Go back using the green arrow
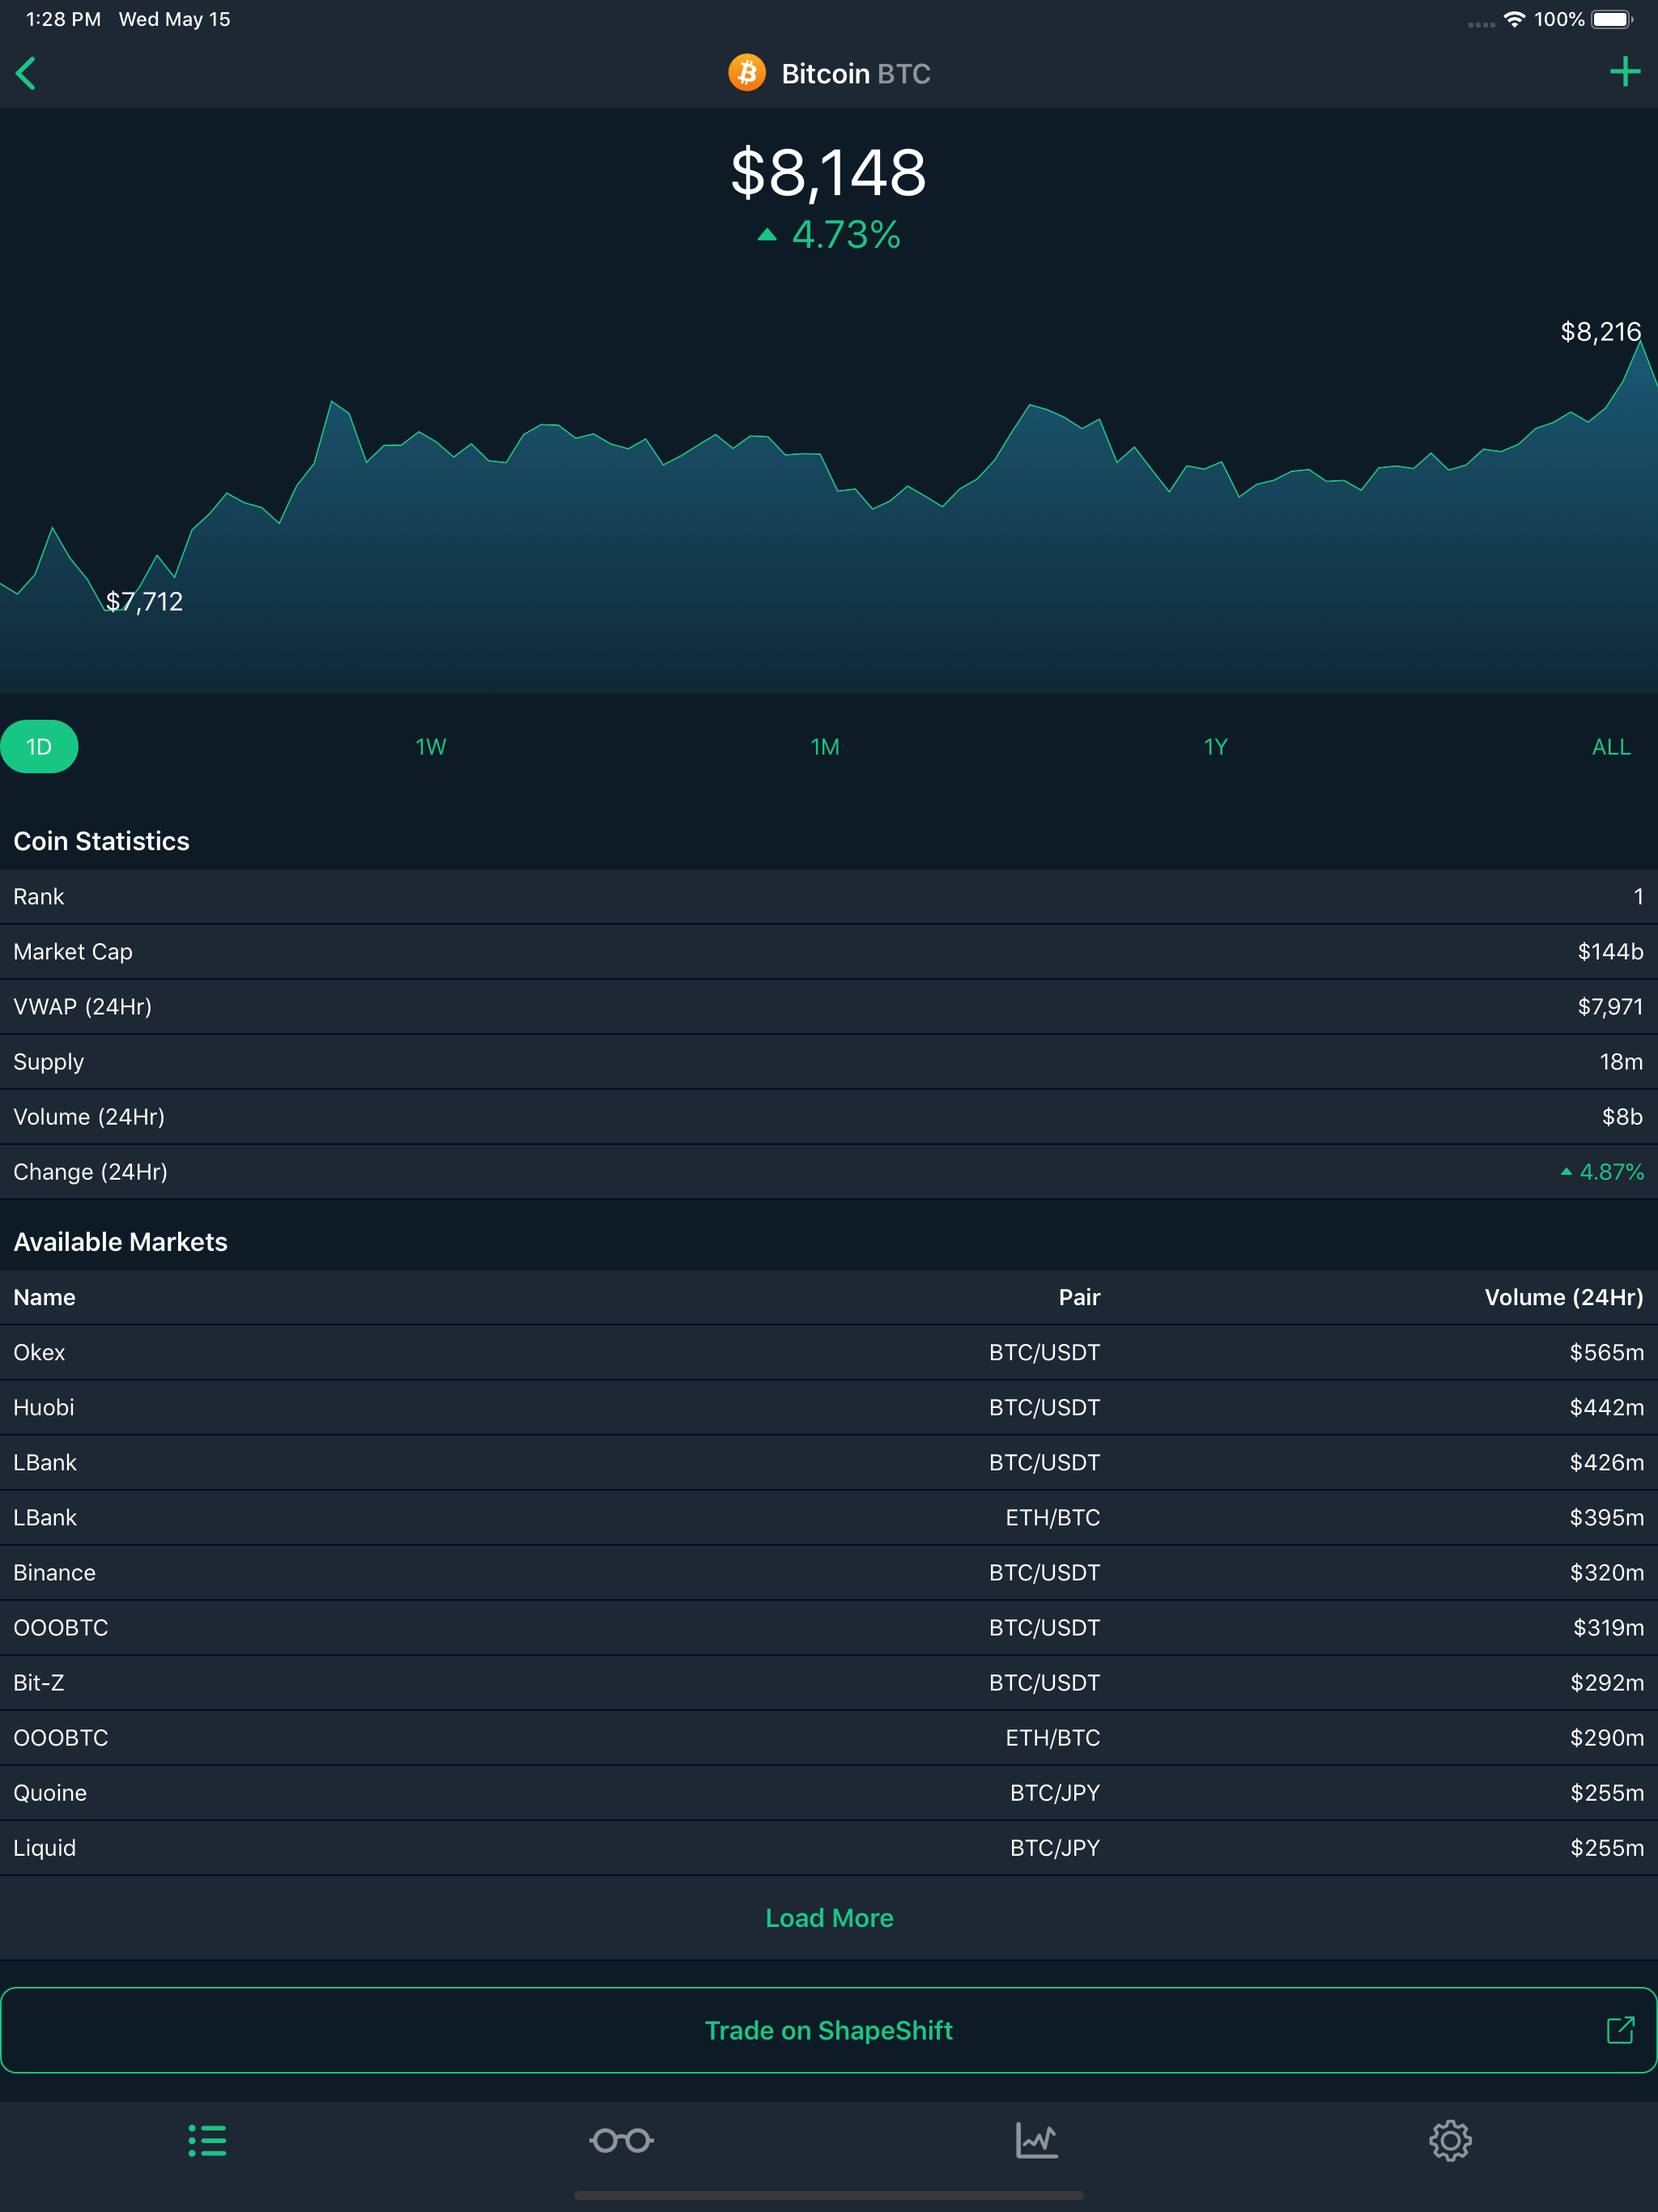The image size is (1658, 2212). pos(26,73)
